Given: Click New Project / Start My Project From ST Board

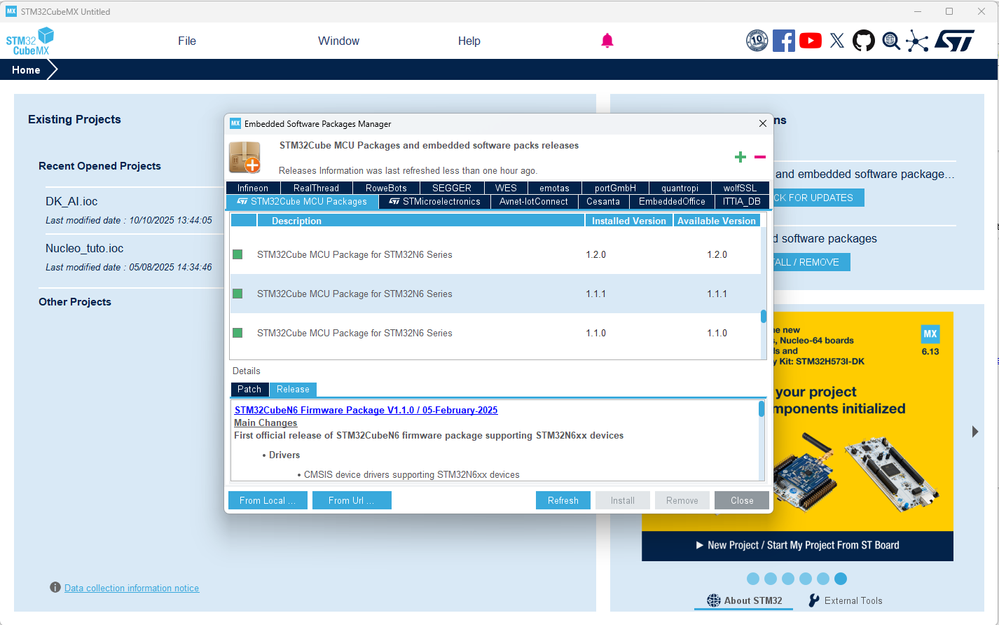Looking at the screenshot, I should click(797, 545).
